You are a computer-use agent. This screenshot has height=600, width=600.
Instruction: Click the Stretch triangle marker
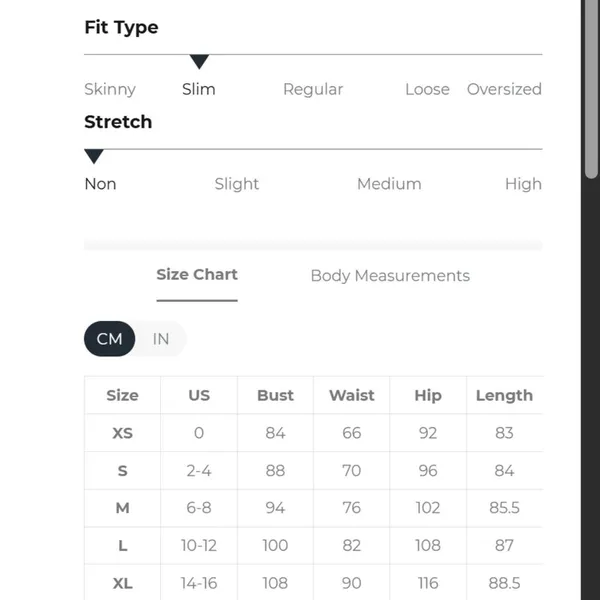tap(94, 156)
